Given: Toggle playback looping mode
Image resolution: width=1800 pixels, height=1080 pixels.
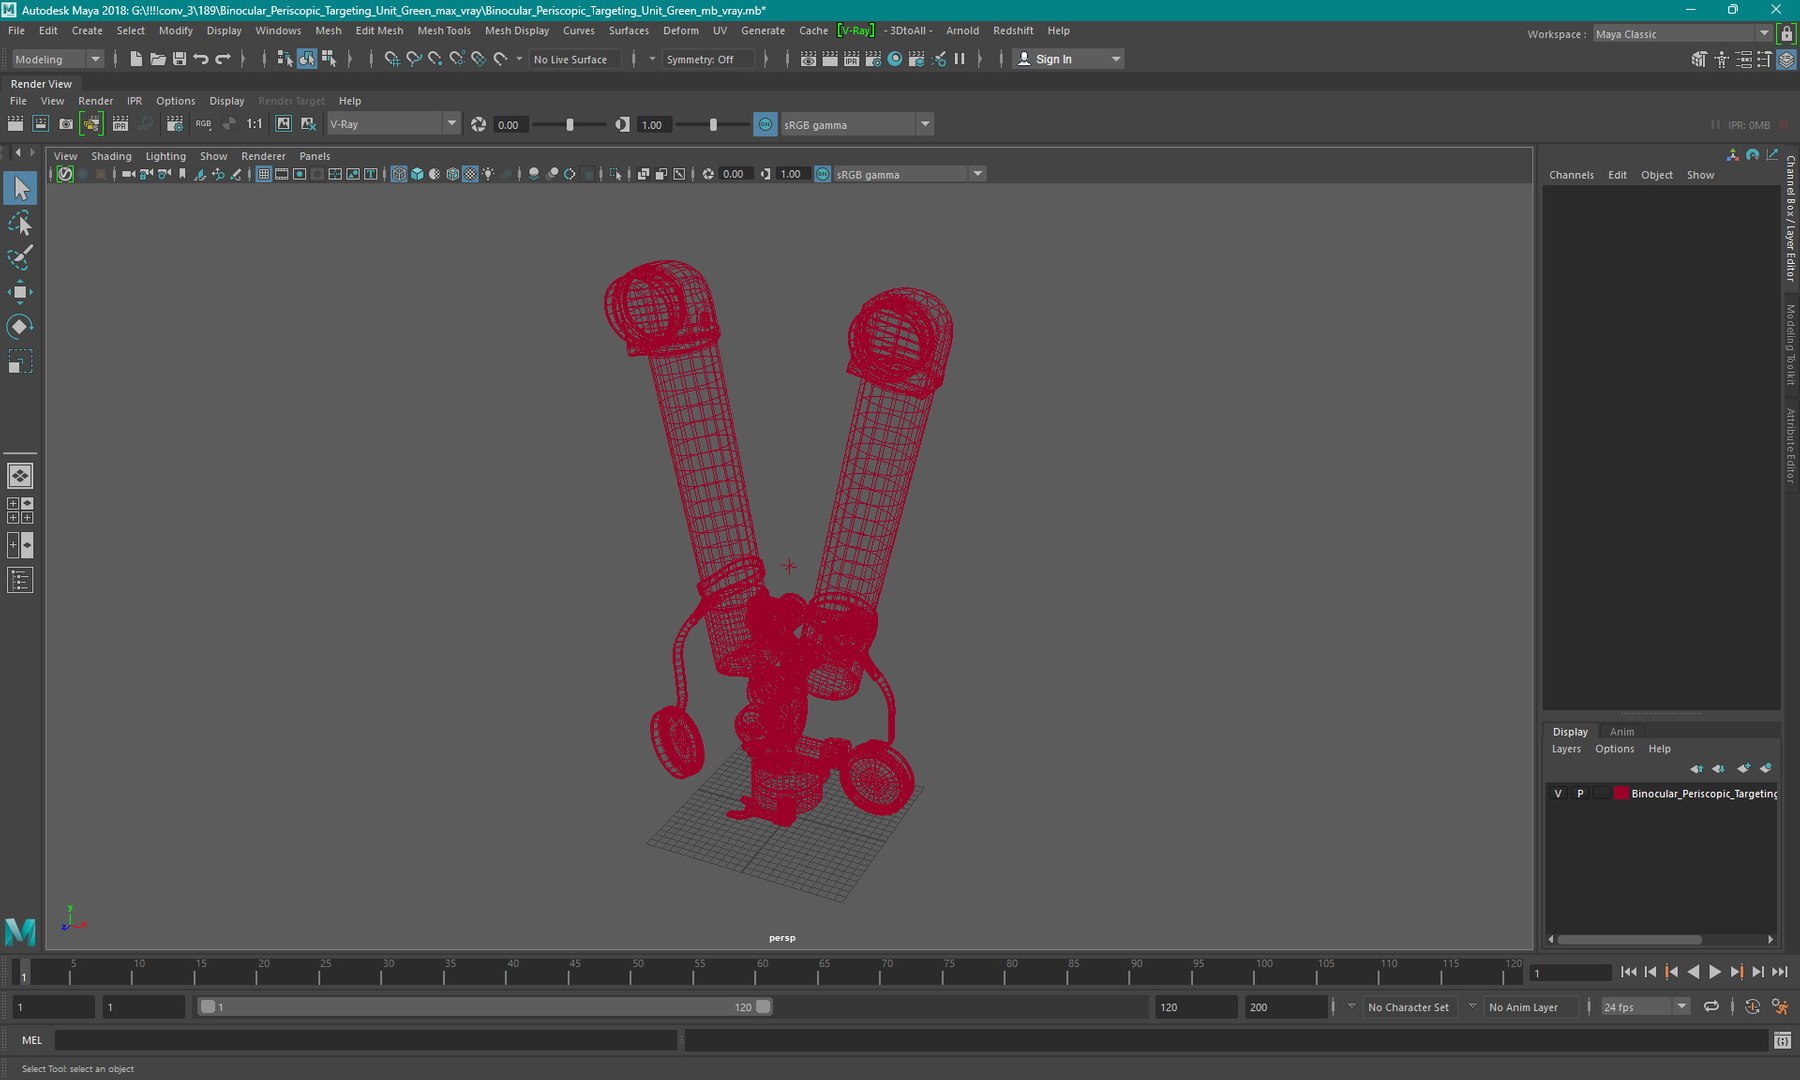Looking at the screenshot, I should click(x=1711, y=1007).
